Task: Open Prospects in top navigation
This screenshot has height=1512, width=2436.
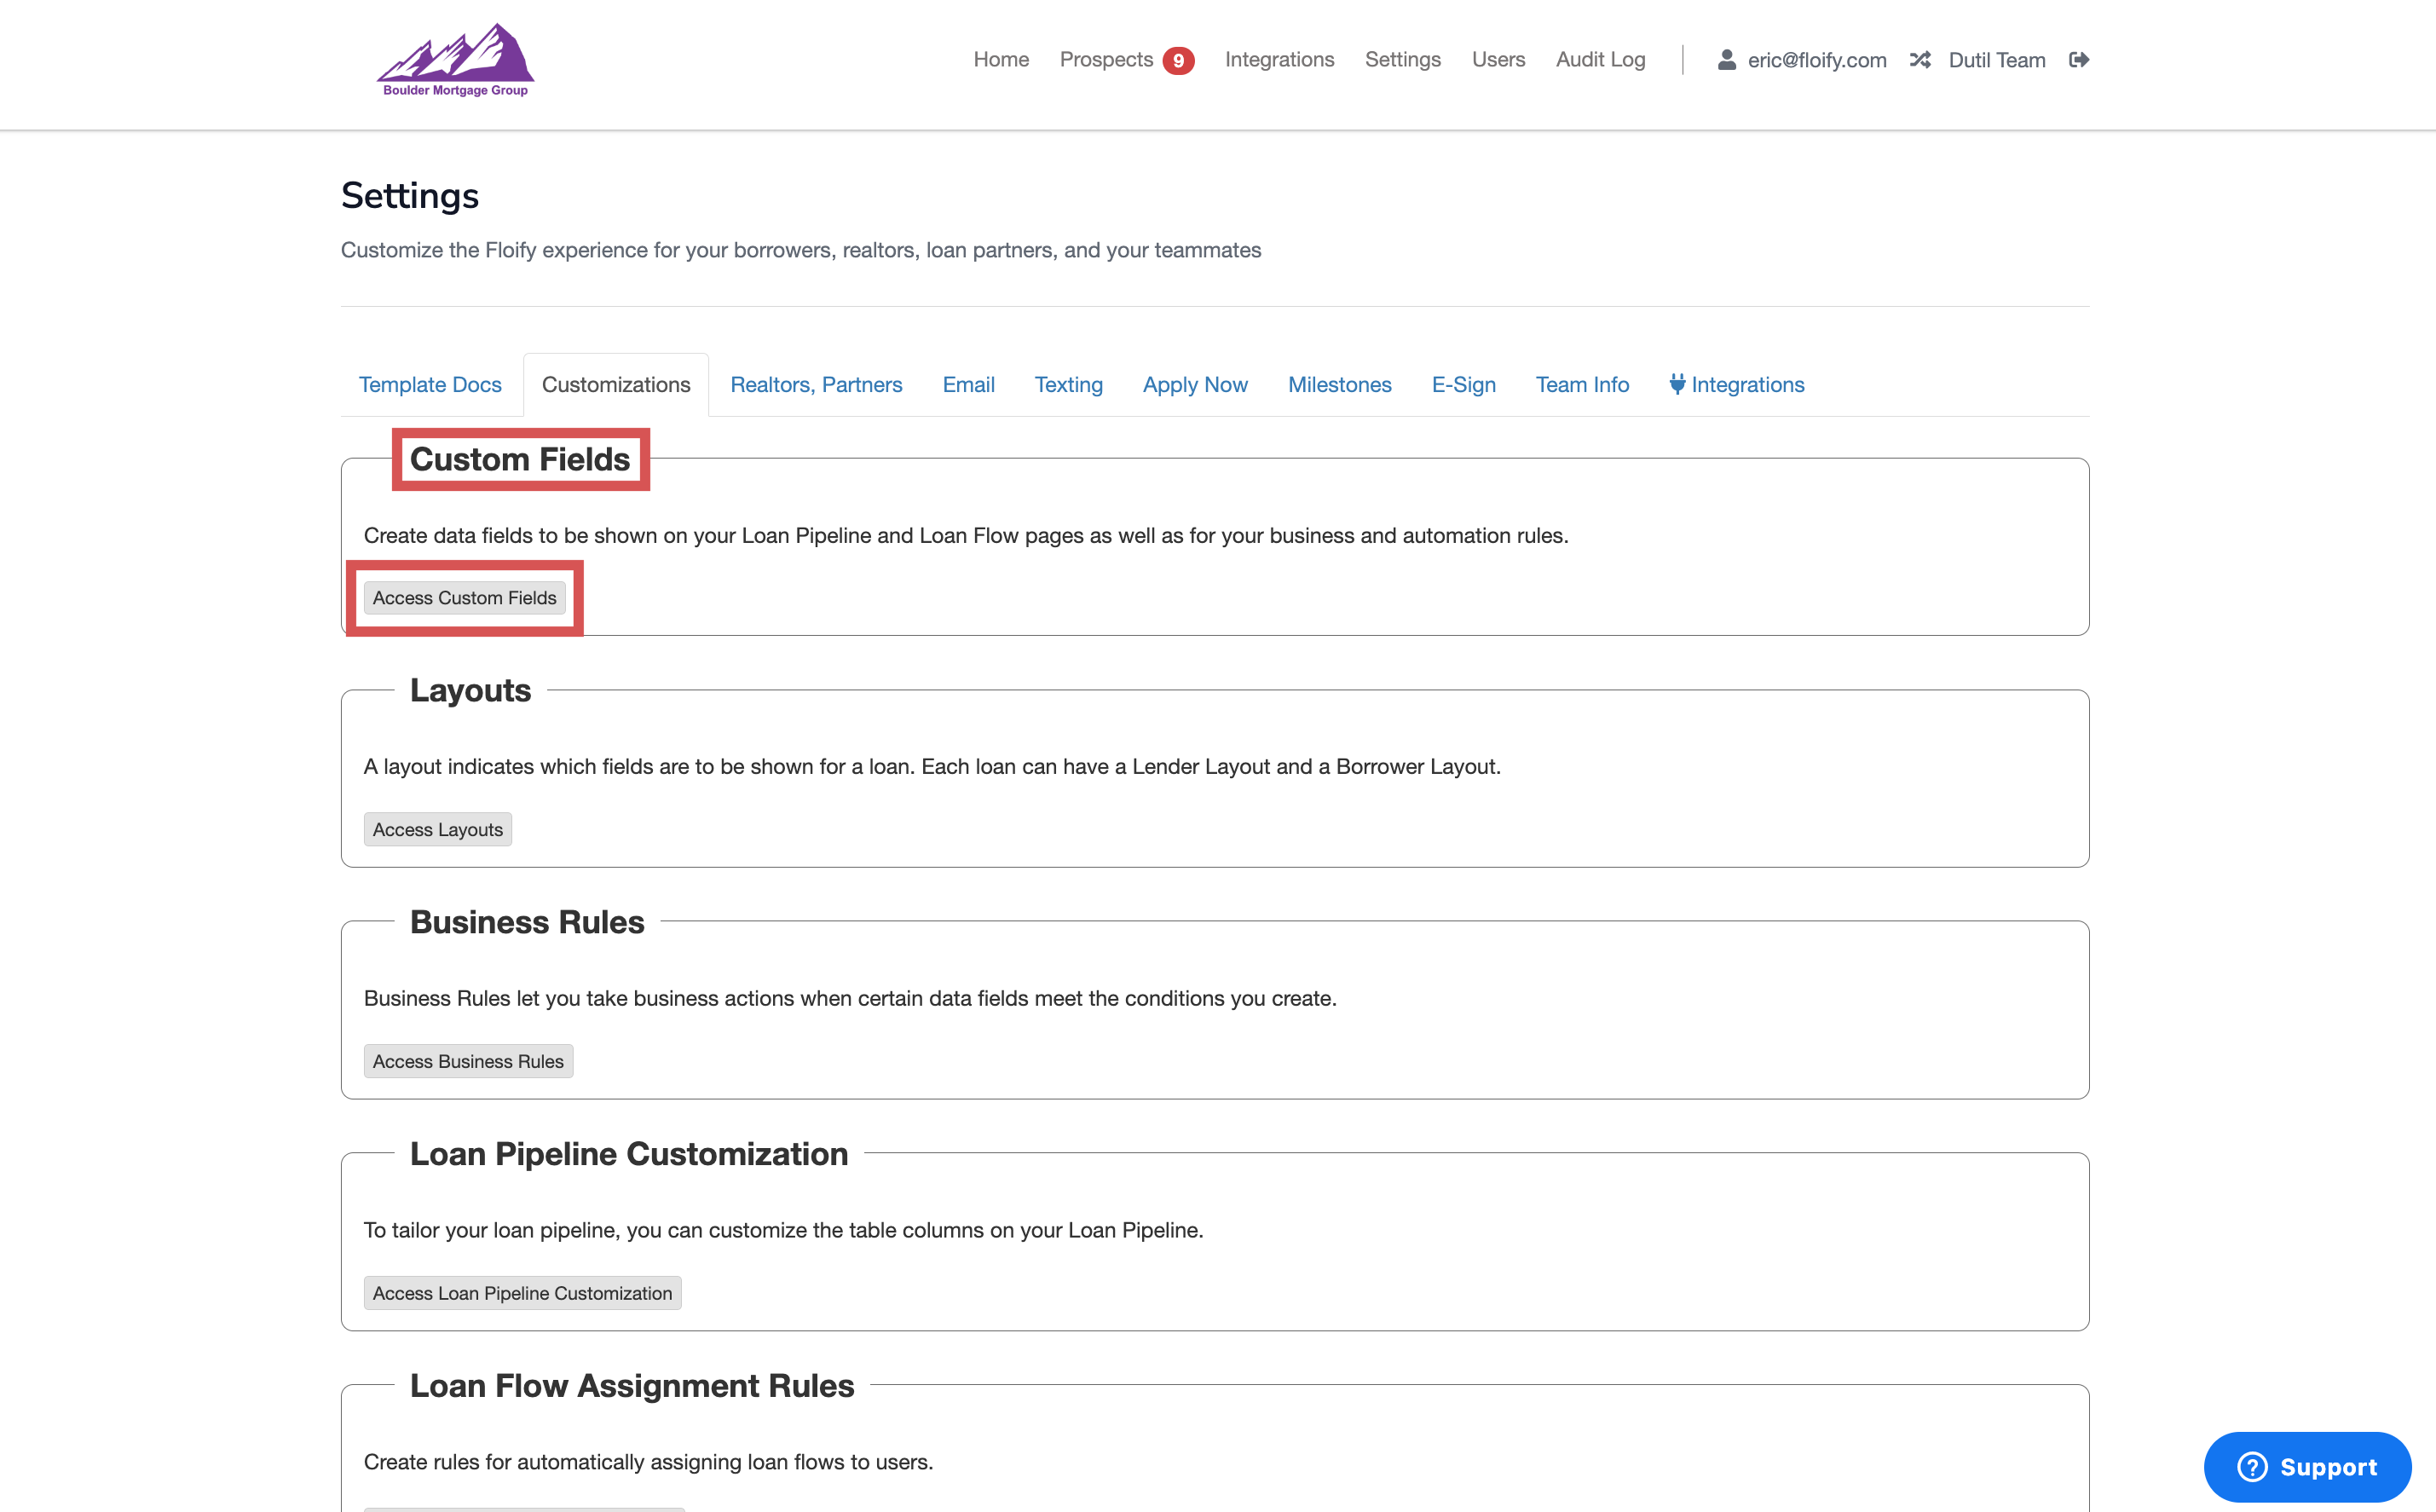Action: pos(1106,60)
